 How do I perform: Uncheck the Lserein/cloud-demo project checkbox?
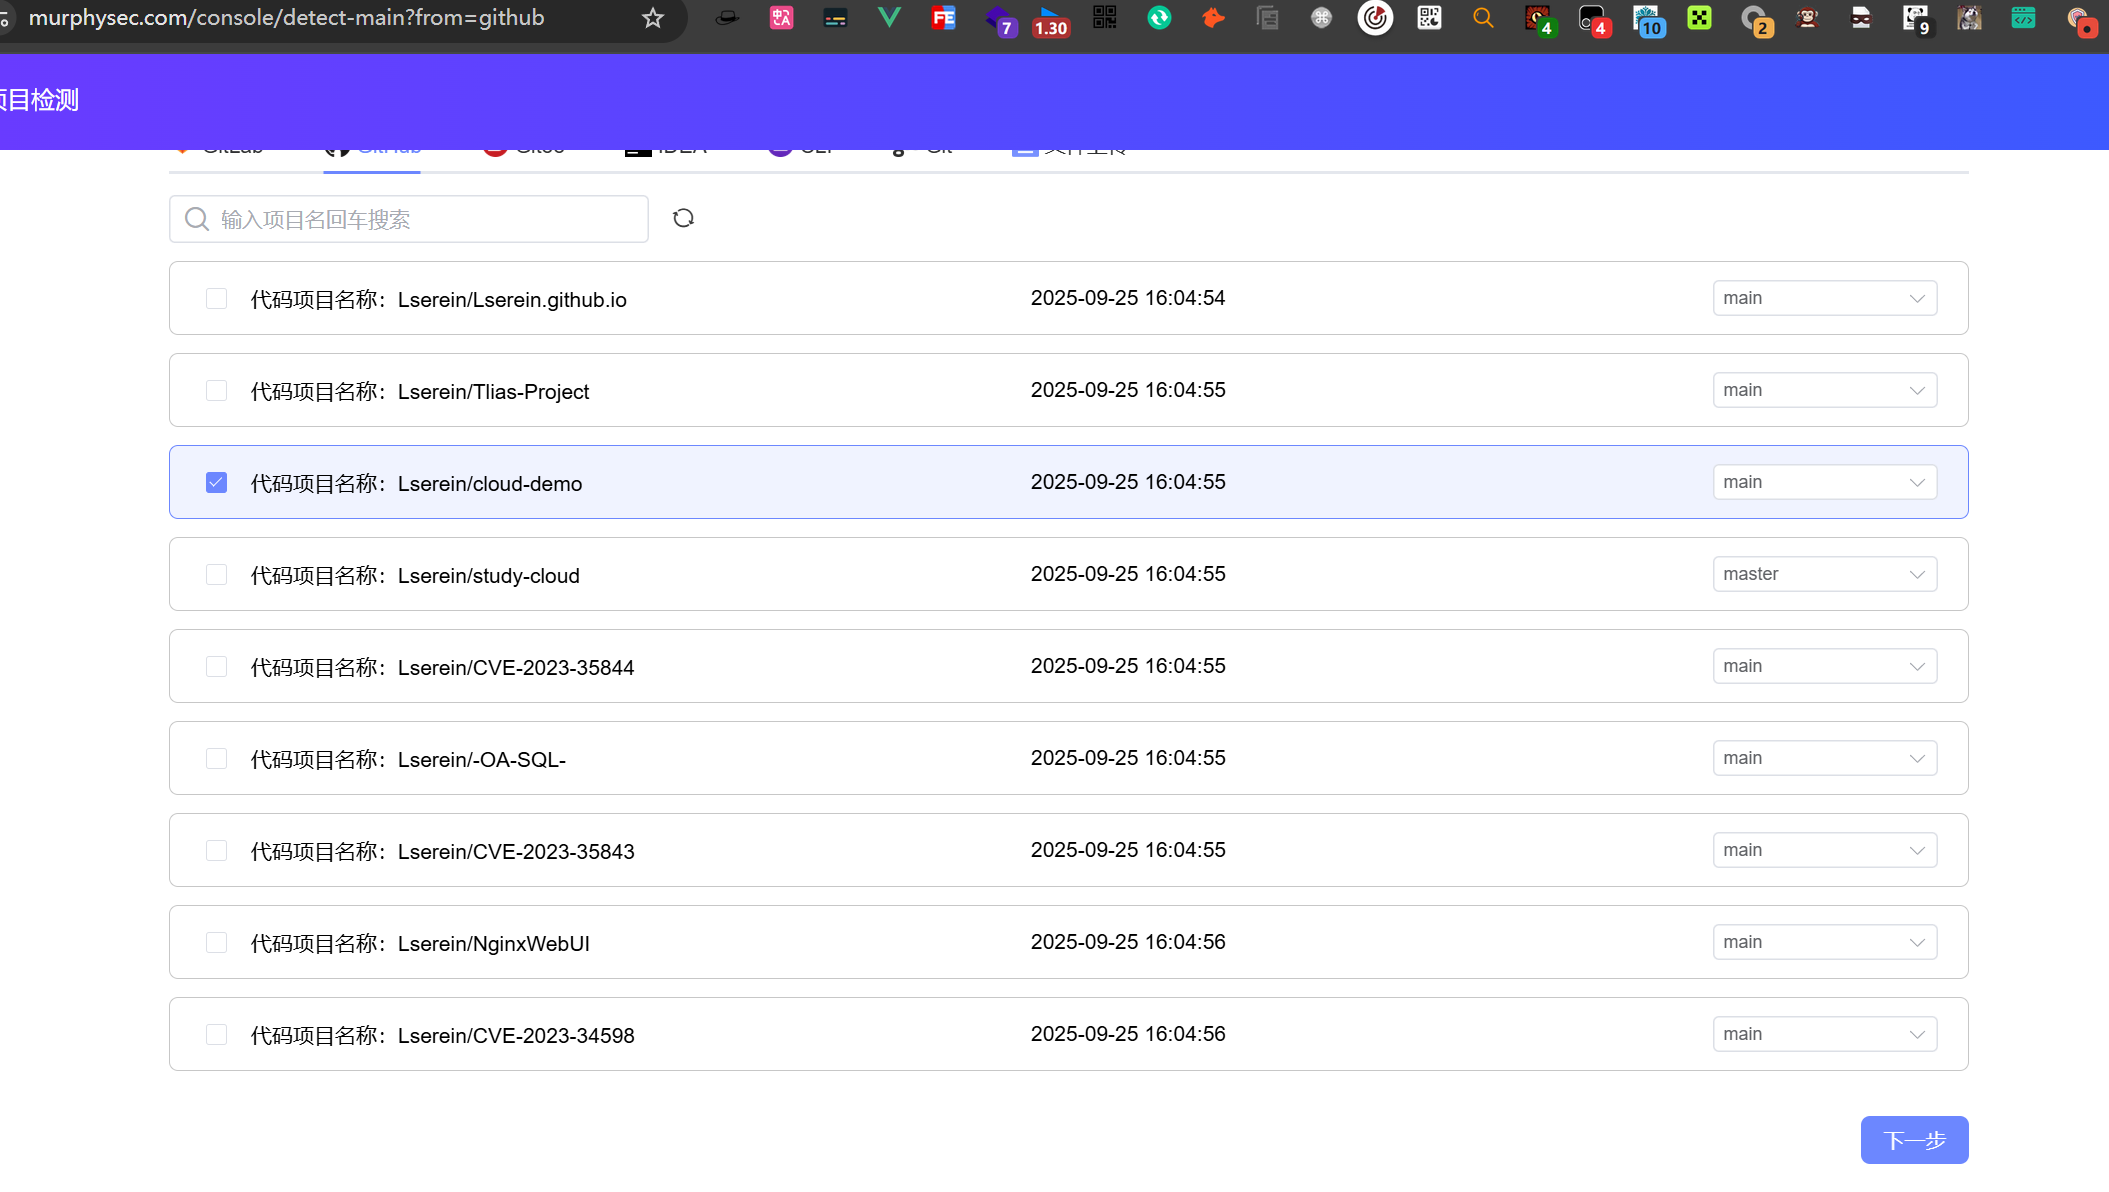(x=216, y=483)
